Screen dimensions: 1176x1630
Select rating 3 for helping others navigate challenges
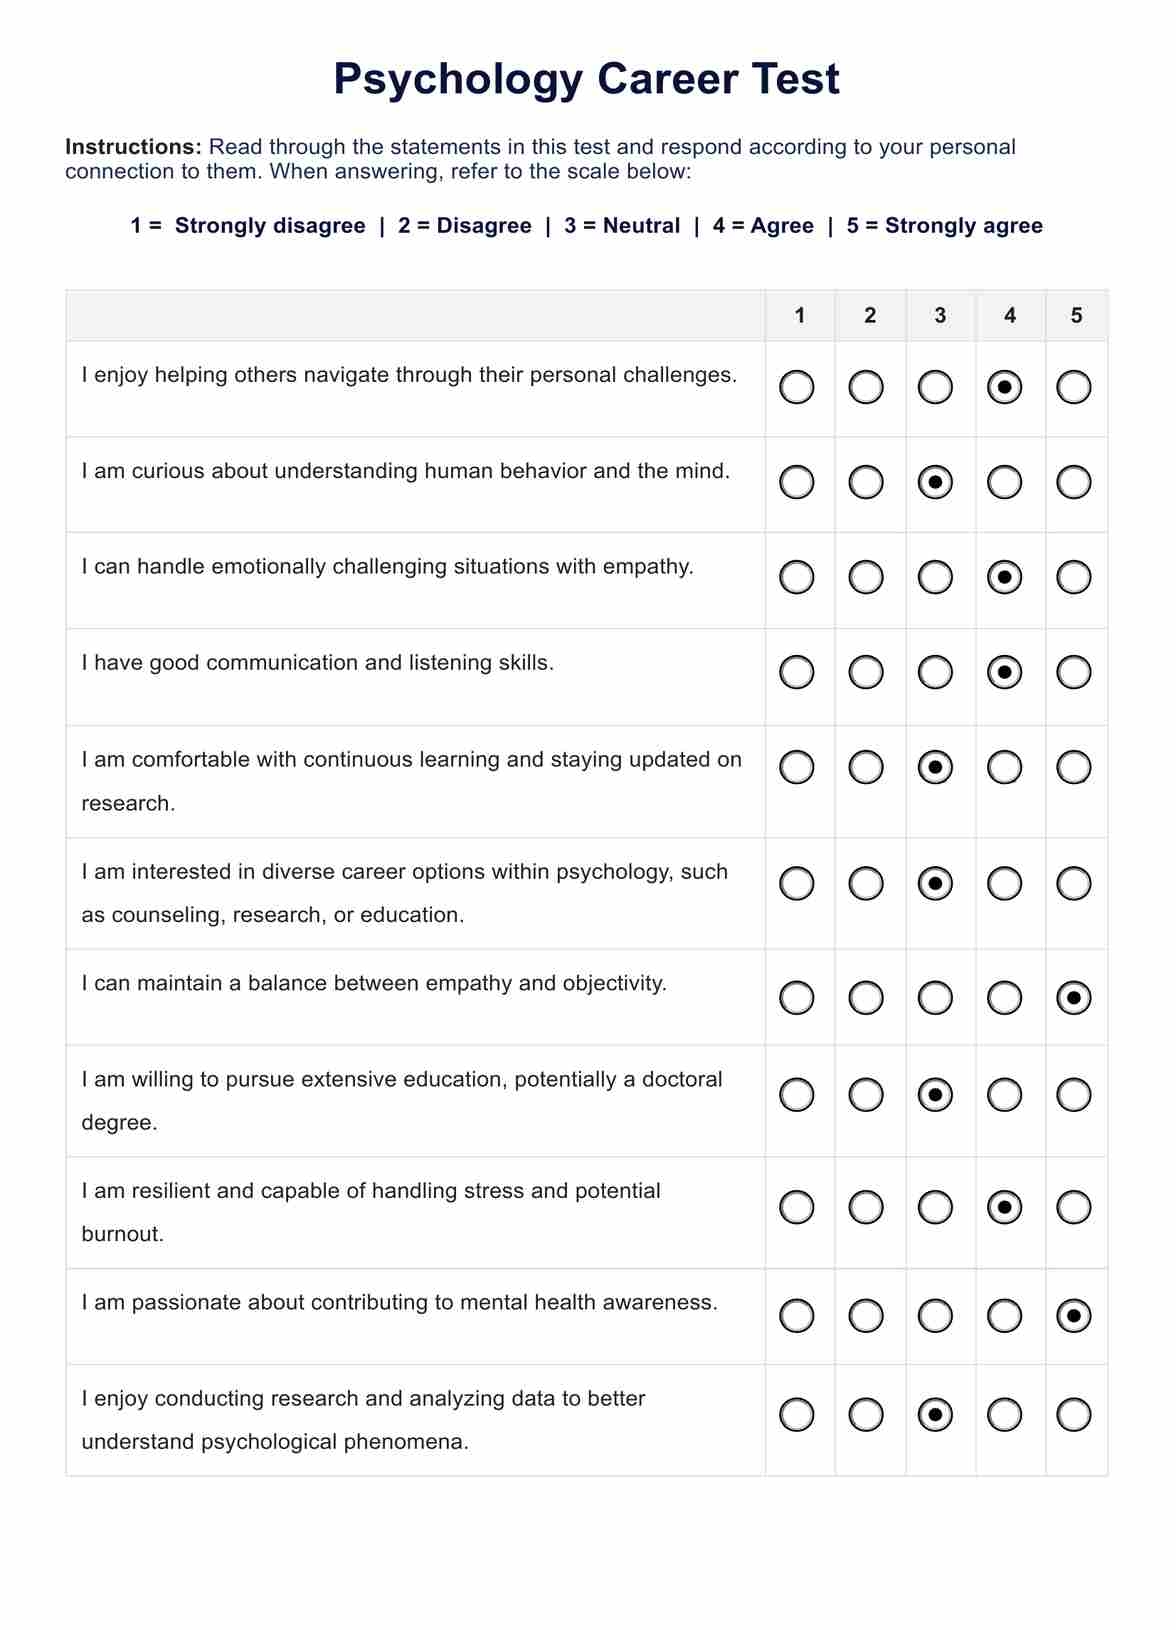point(935,387)
